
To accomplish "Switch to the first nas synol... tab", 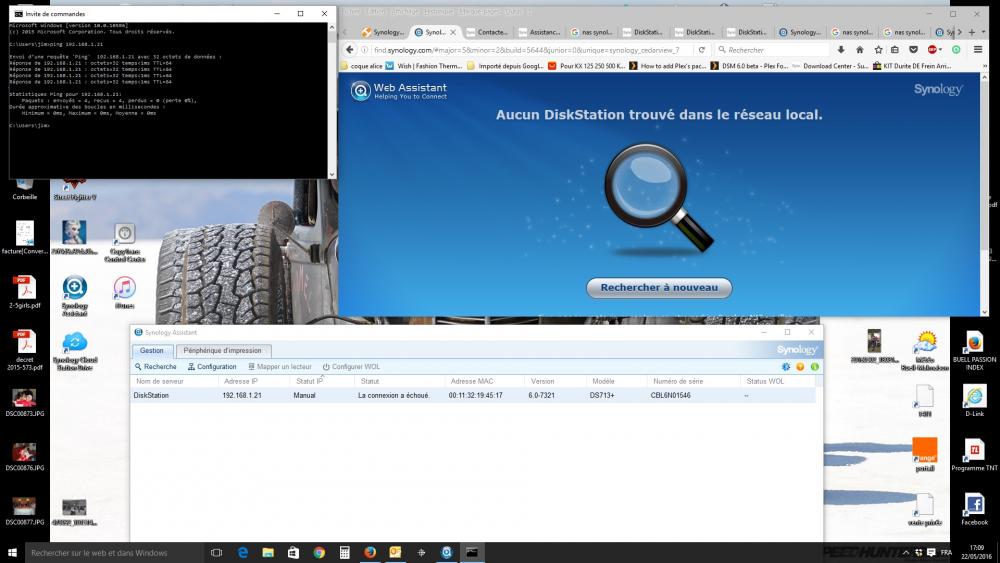I will (592, 32).
